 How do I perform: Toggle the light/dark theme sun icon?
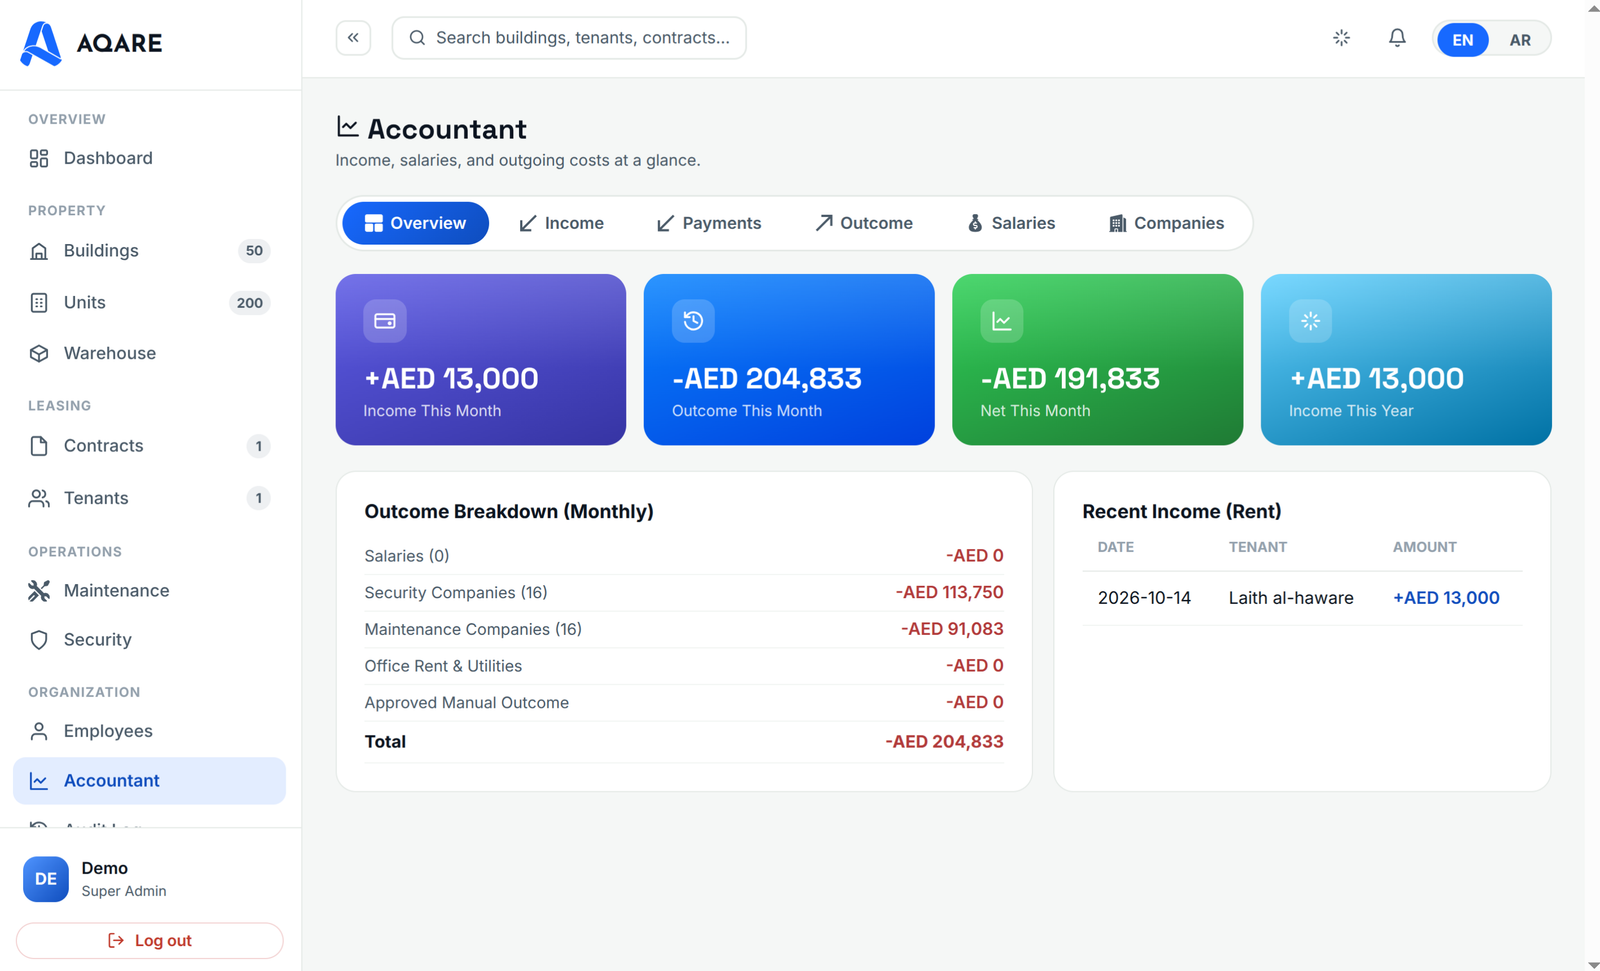click(1341, 38)
